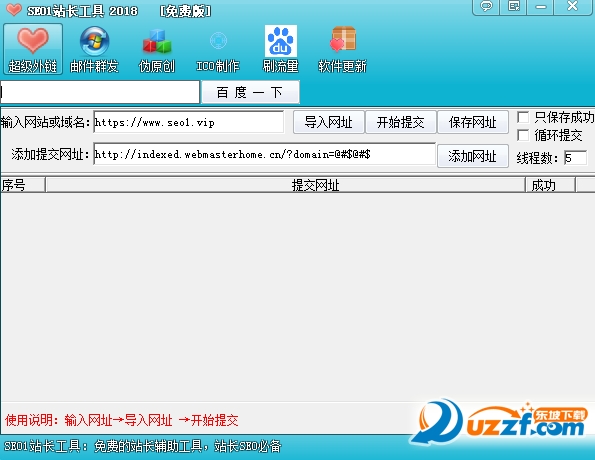The width and height of the screenshot is (595, 460).
Task: Click the 线程数 label
Action: tap(537, 158)
